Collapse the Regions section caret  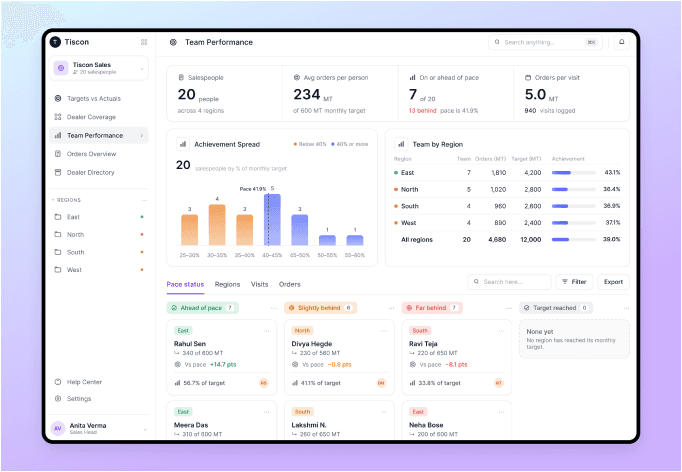pos(53,200)
